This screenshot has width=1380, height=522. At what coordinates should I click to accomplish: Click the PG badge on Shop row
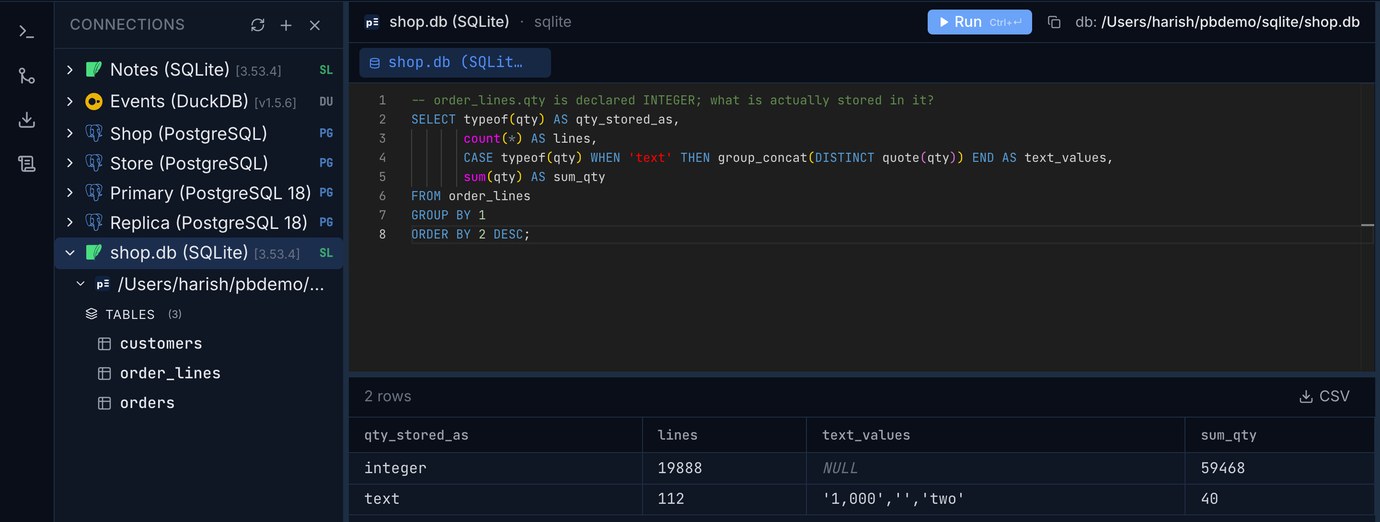[x=326, y=133]
